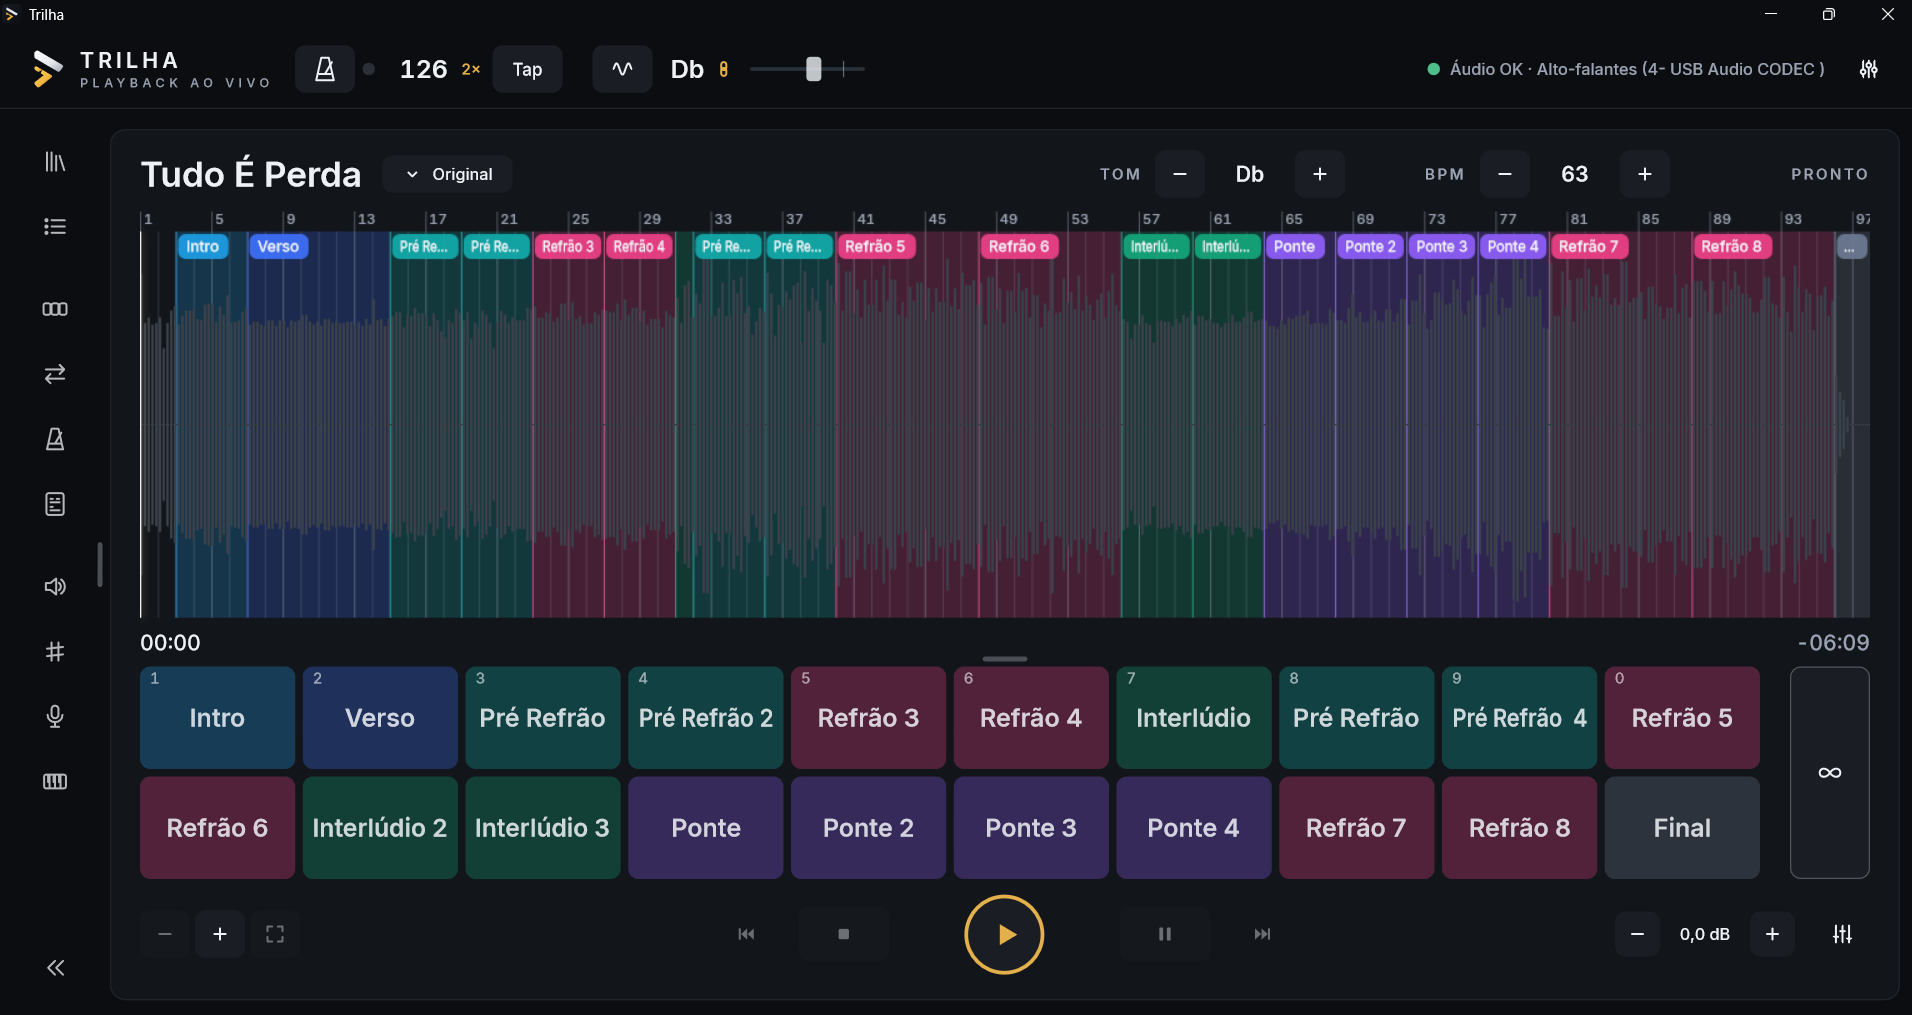Screen dimensions: 1912x1015
Task: Trigger the Ponte 4 pad
Action: (x=1194, y=828)
